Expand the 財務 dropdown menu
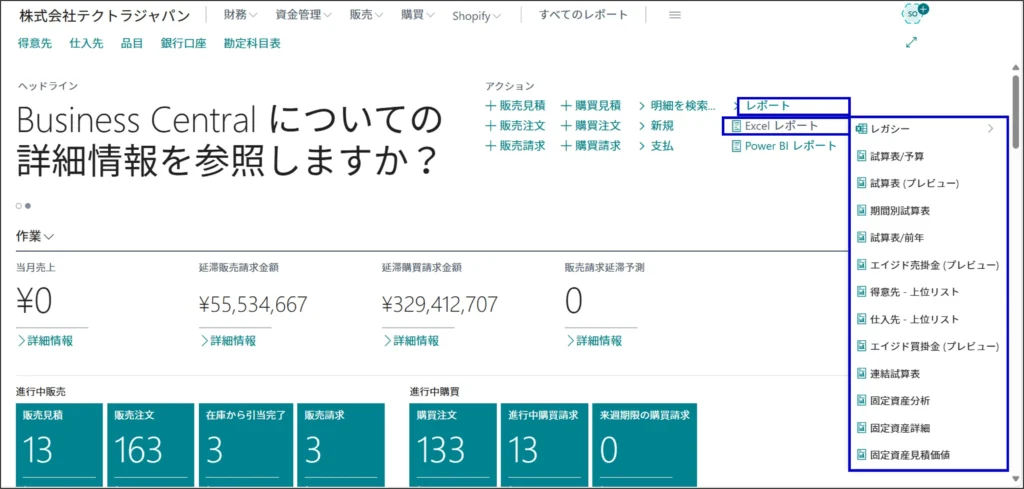The height and width of the screenshot is (489, 1024). (240, 15)
